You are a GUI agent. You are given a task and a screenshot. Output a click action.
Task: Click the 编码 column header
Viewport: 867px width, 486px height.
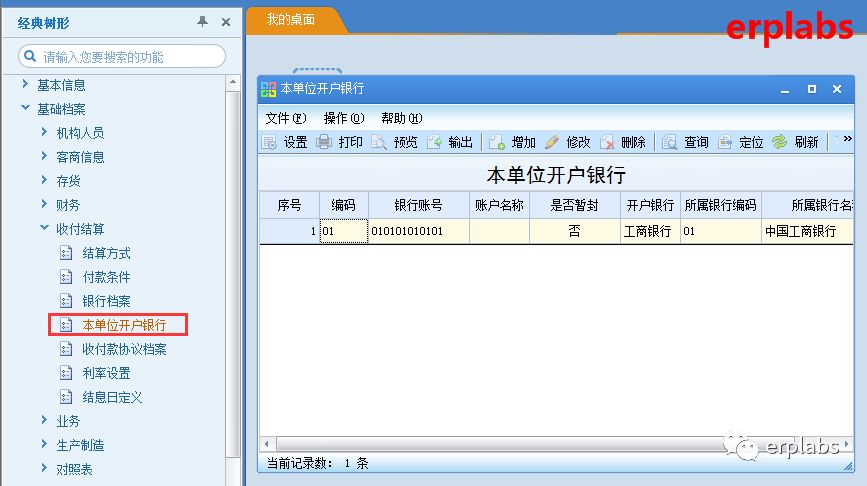pyautogui.click(x=343, y=205)
